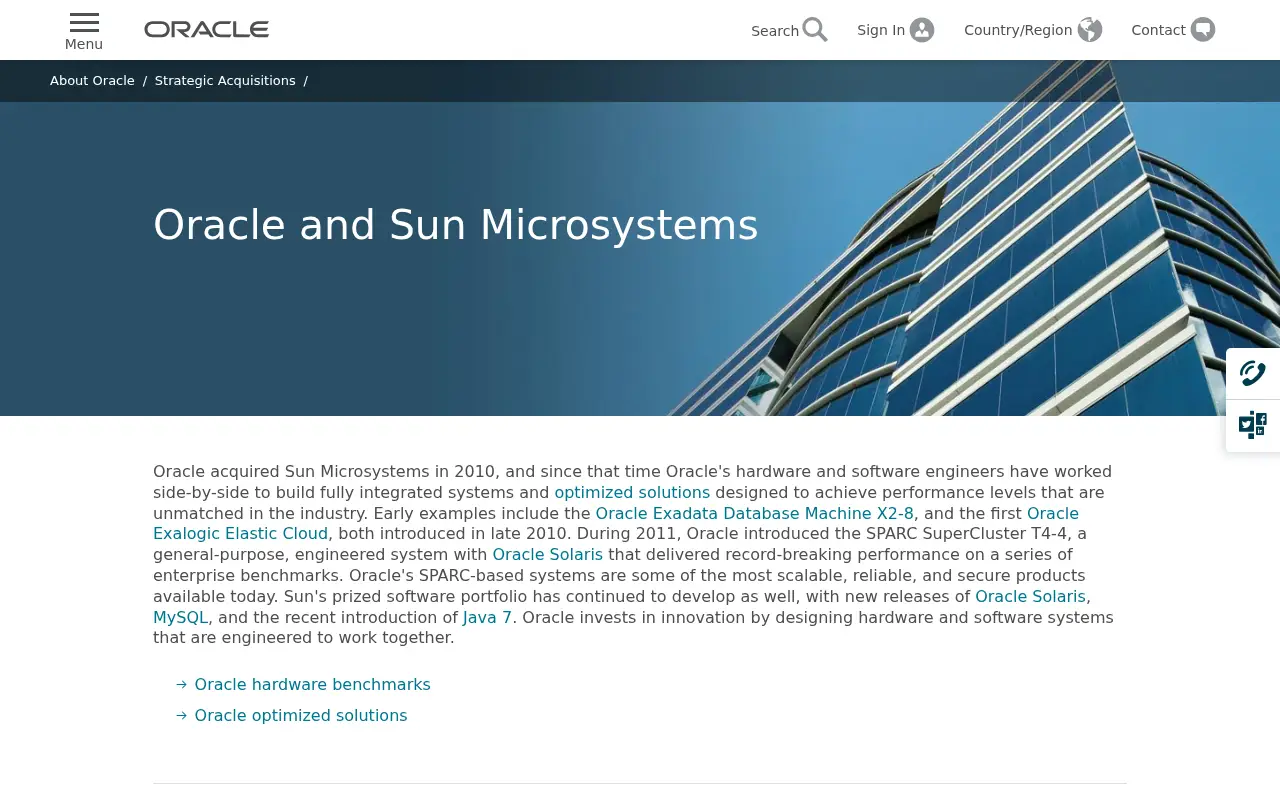The image size is (1280, 800).
Task: Open Oracle Exadata Database Machine X2-8 link
Action: 754,514
